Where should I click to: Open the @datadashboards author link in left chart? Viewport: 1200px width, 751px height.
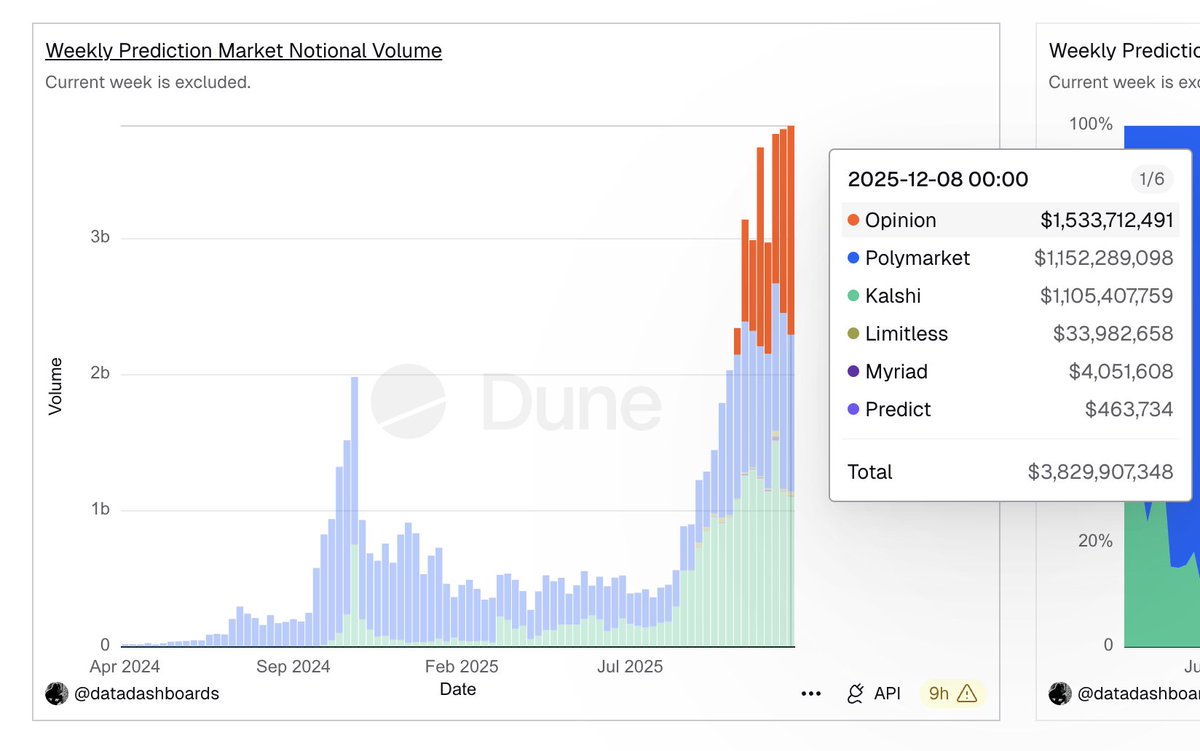pyautogui.click(x=147, y=693)
